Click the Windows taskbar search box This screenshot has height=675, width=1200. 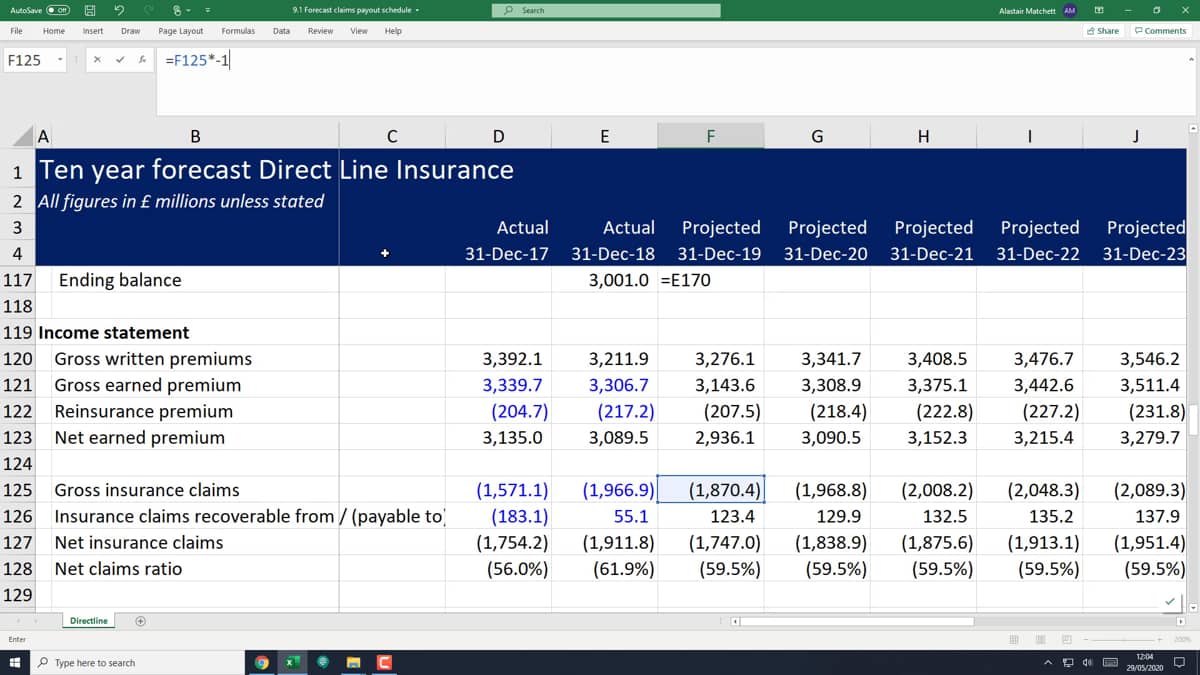[x=138, y=663]
